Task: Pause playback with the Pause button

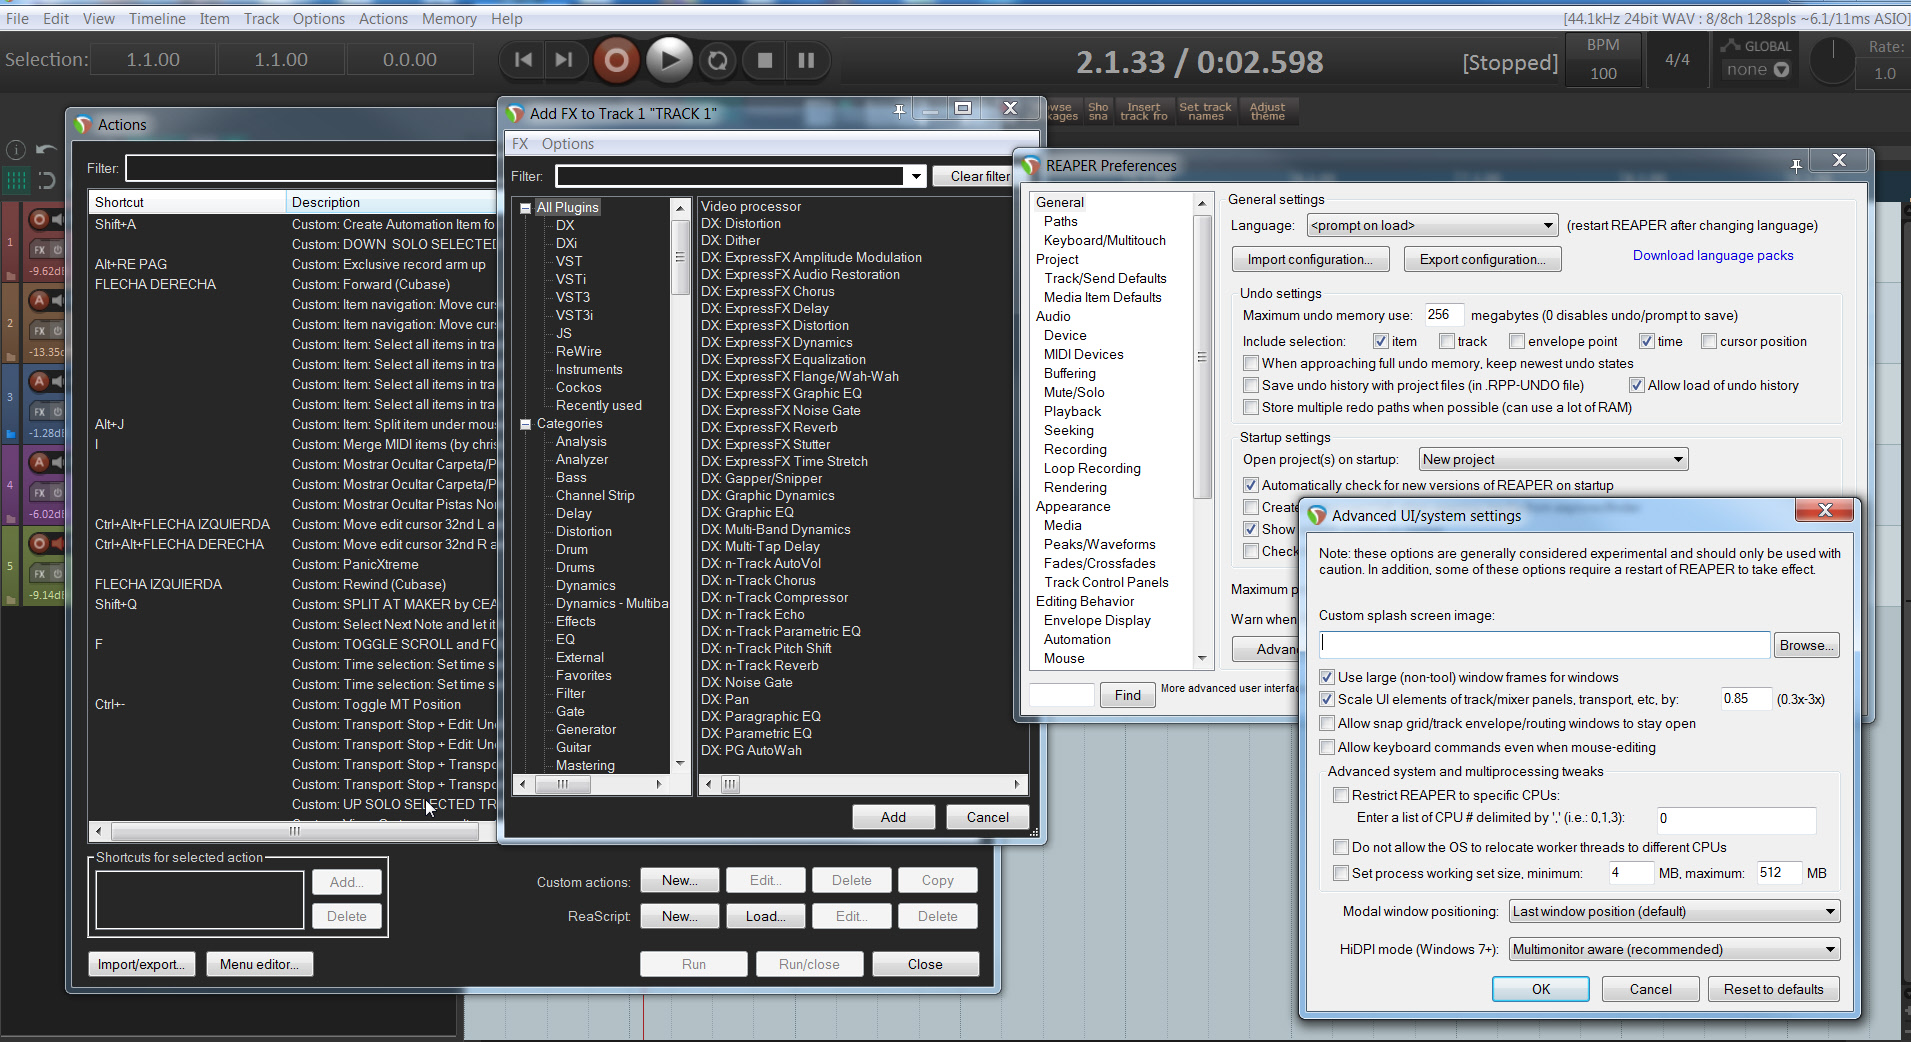Action: coord(806,61)
